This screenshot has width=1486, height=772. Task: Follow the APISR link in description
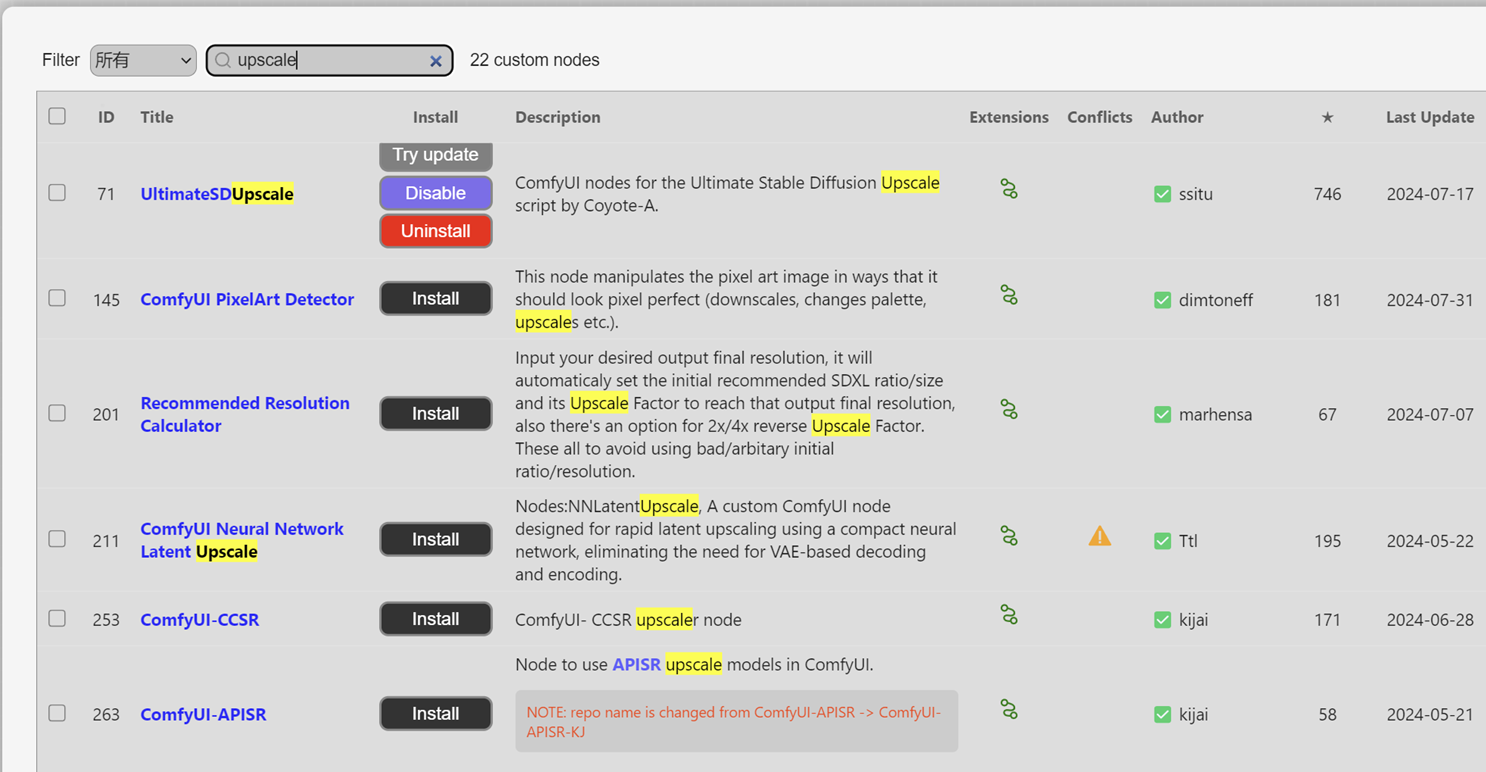click(636, 665)
